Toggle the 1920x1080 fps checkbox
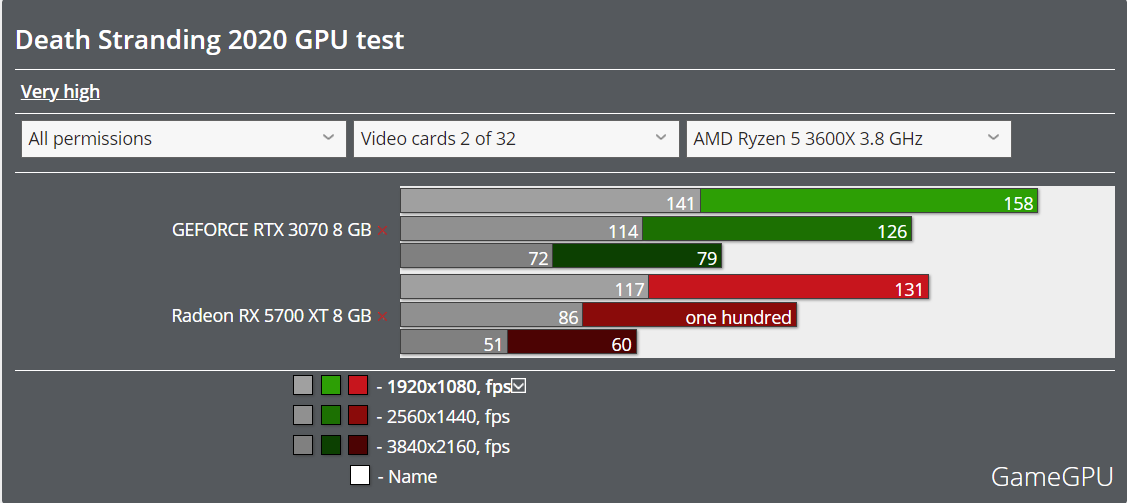Viewport: 1127px width, 503px height. [519, 386]
